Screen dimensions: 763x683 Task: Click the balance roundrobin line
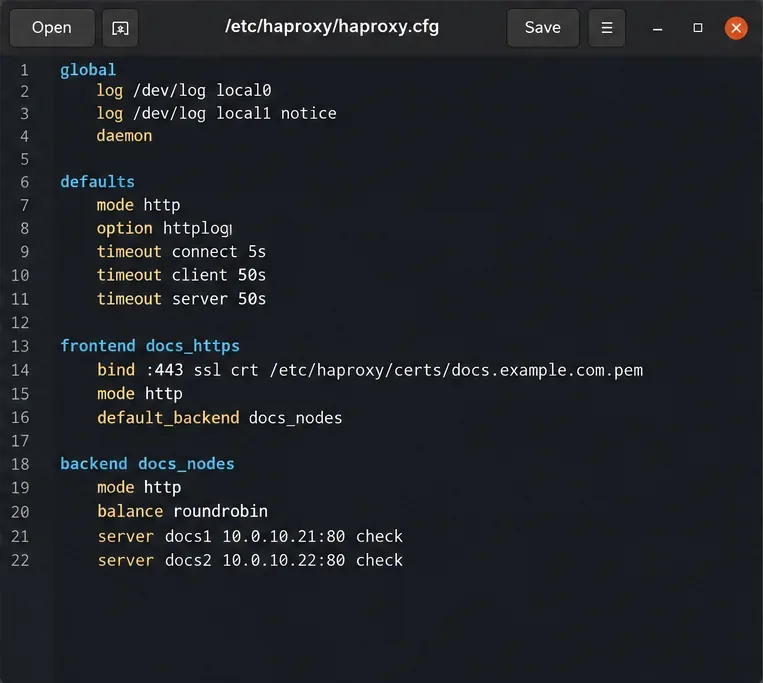182,511
